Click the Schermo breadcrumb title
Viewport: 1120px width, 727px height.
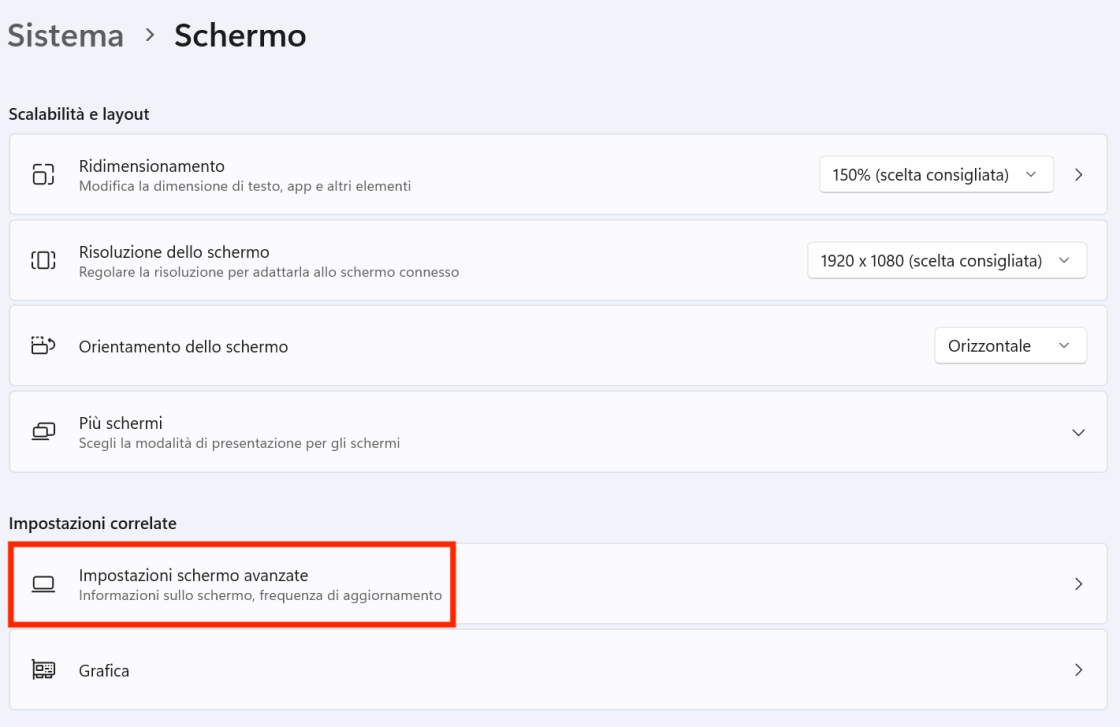click(x=240, y=35)
